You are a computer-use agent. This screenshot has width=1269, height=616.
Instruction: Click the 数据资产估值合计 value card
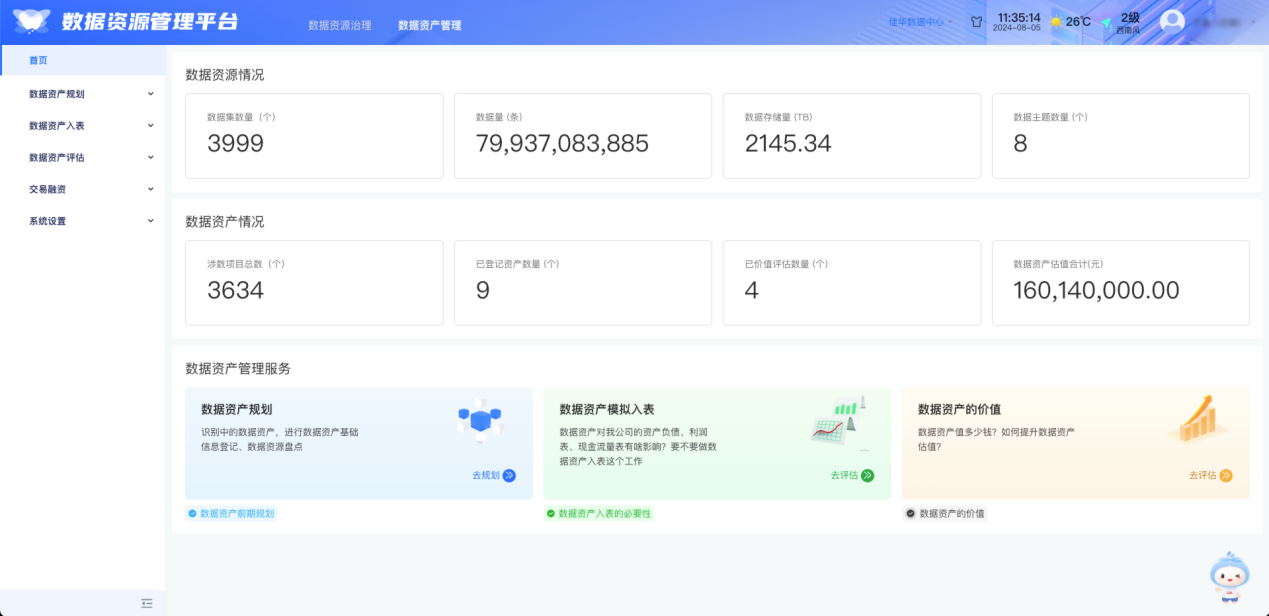coord(1120,282)
